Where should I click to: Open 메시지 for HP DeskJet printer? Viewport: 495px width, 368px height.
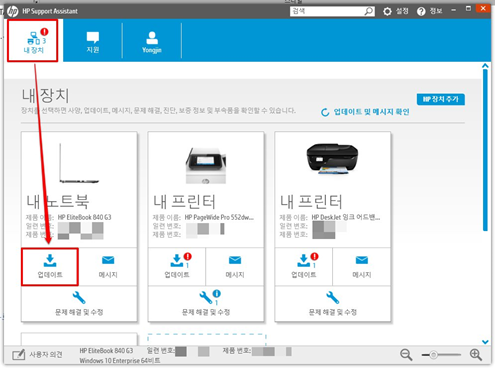[x=362, y=266]
